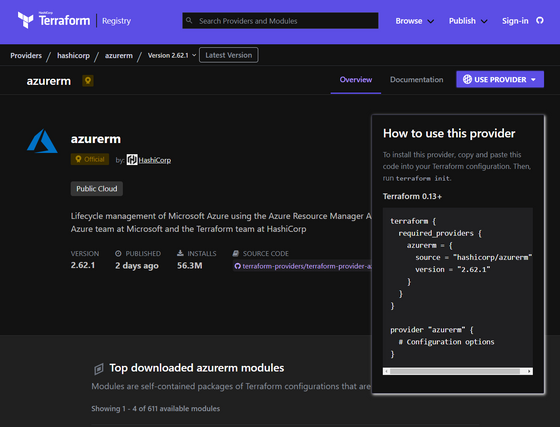Click the globe icon on Use Provider

pos(467,79)
